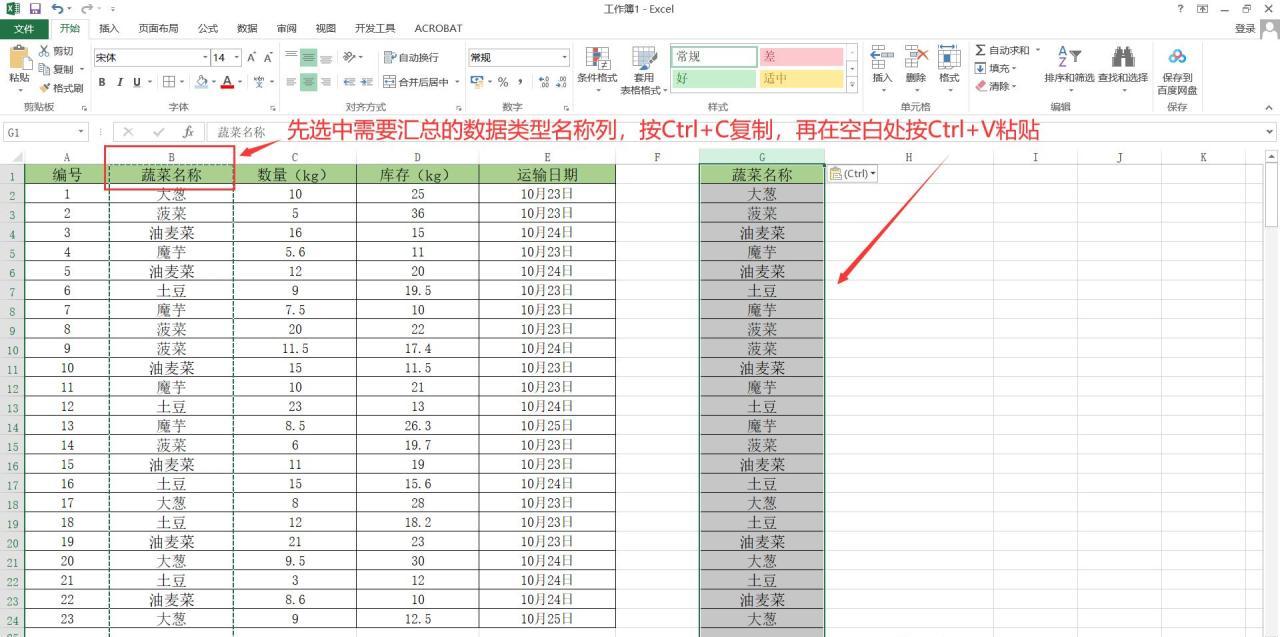This screenshot has width=1280, height=637.
Task: Toggle center horizontal alignment
Action: coord(309,82)
